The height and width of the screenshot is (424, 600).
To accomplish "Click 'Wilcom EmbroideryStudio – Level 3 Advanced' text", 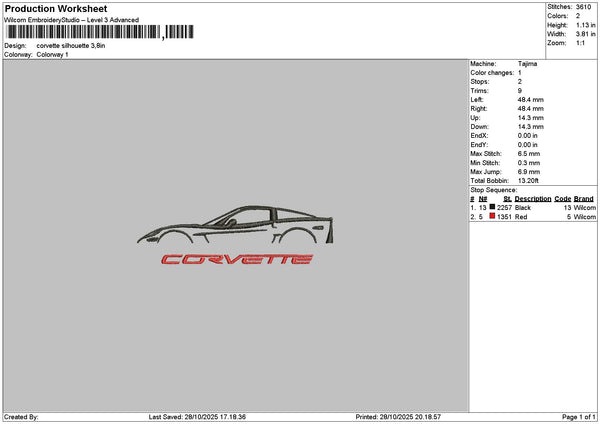I will click(x=72, y=20).
